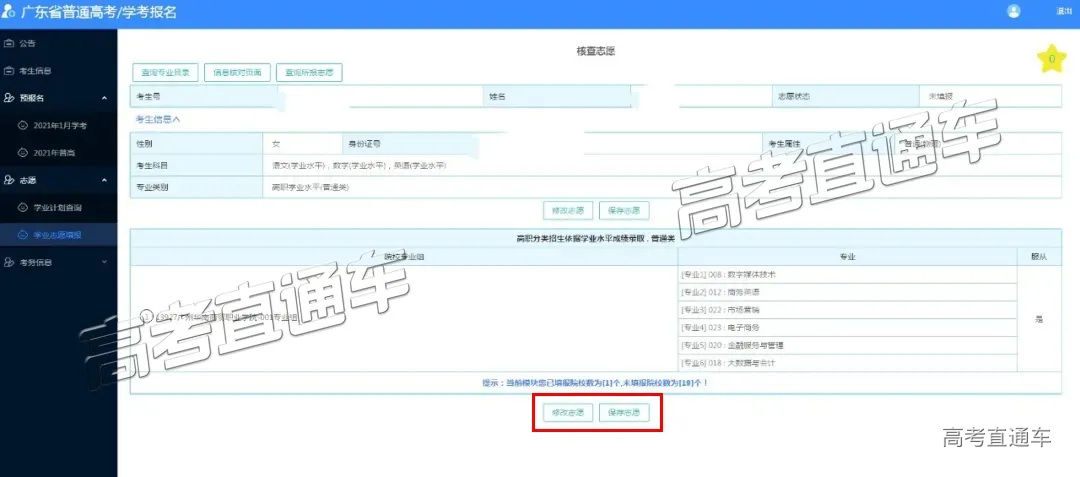The image size is (1080, 477).
Task: Click the [专业6] 018 row
Action: coord(848,363)
